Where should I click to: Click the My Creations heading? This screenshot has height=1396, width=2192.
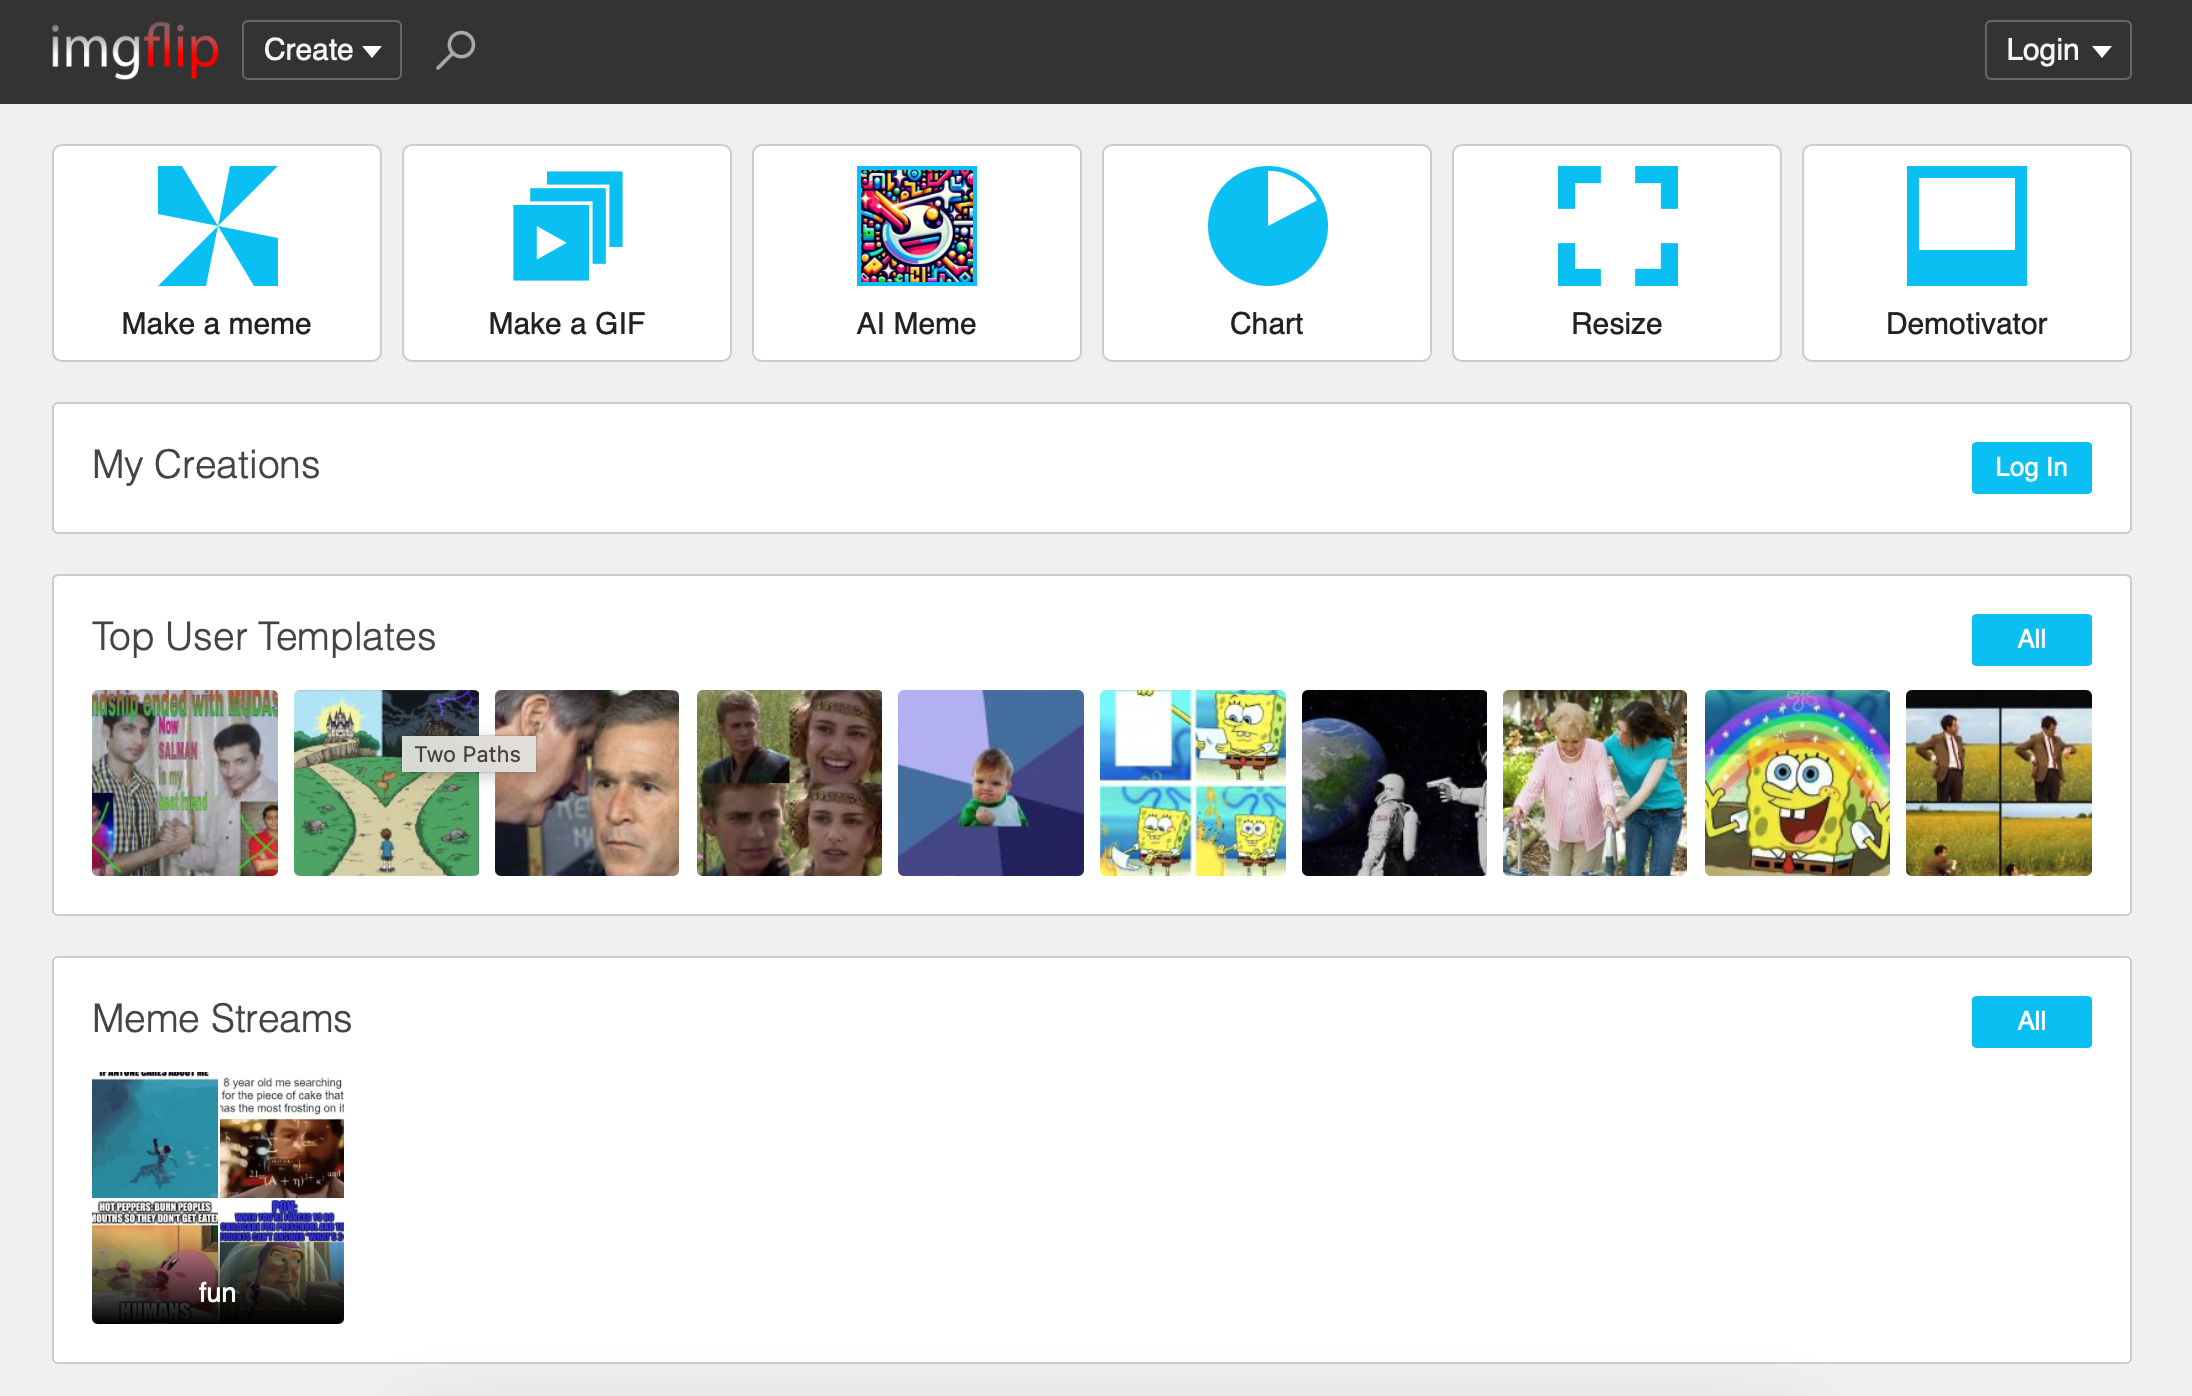tap(206, 466)
